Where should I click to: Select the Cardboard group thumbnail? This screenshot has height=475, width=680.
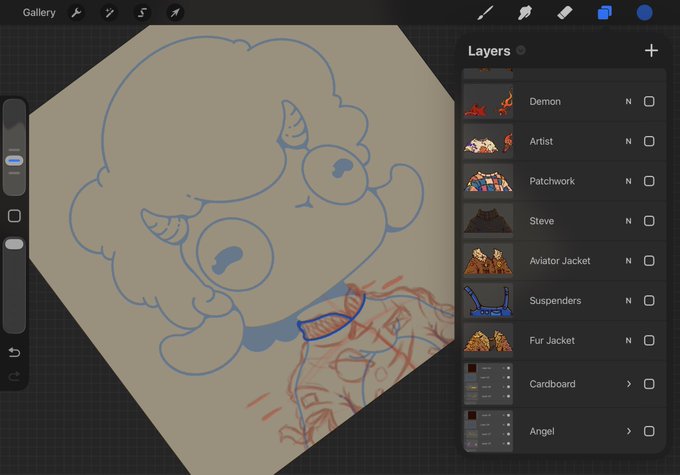tap(488, 384)
